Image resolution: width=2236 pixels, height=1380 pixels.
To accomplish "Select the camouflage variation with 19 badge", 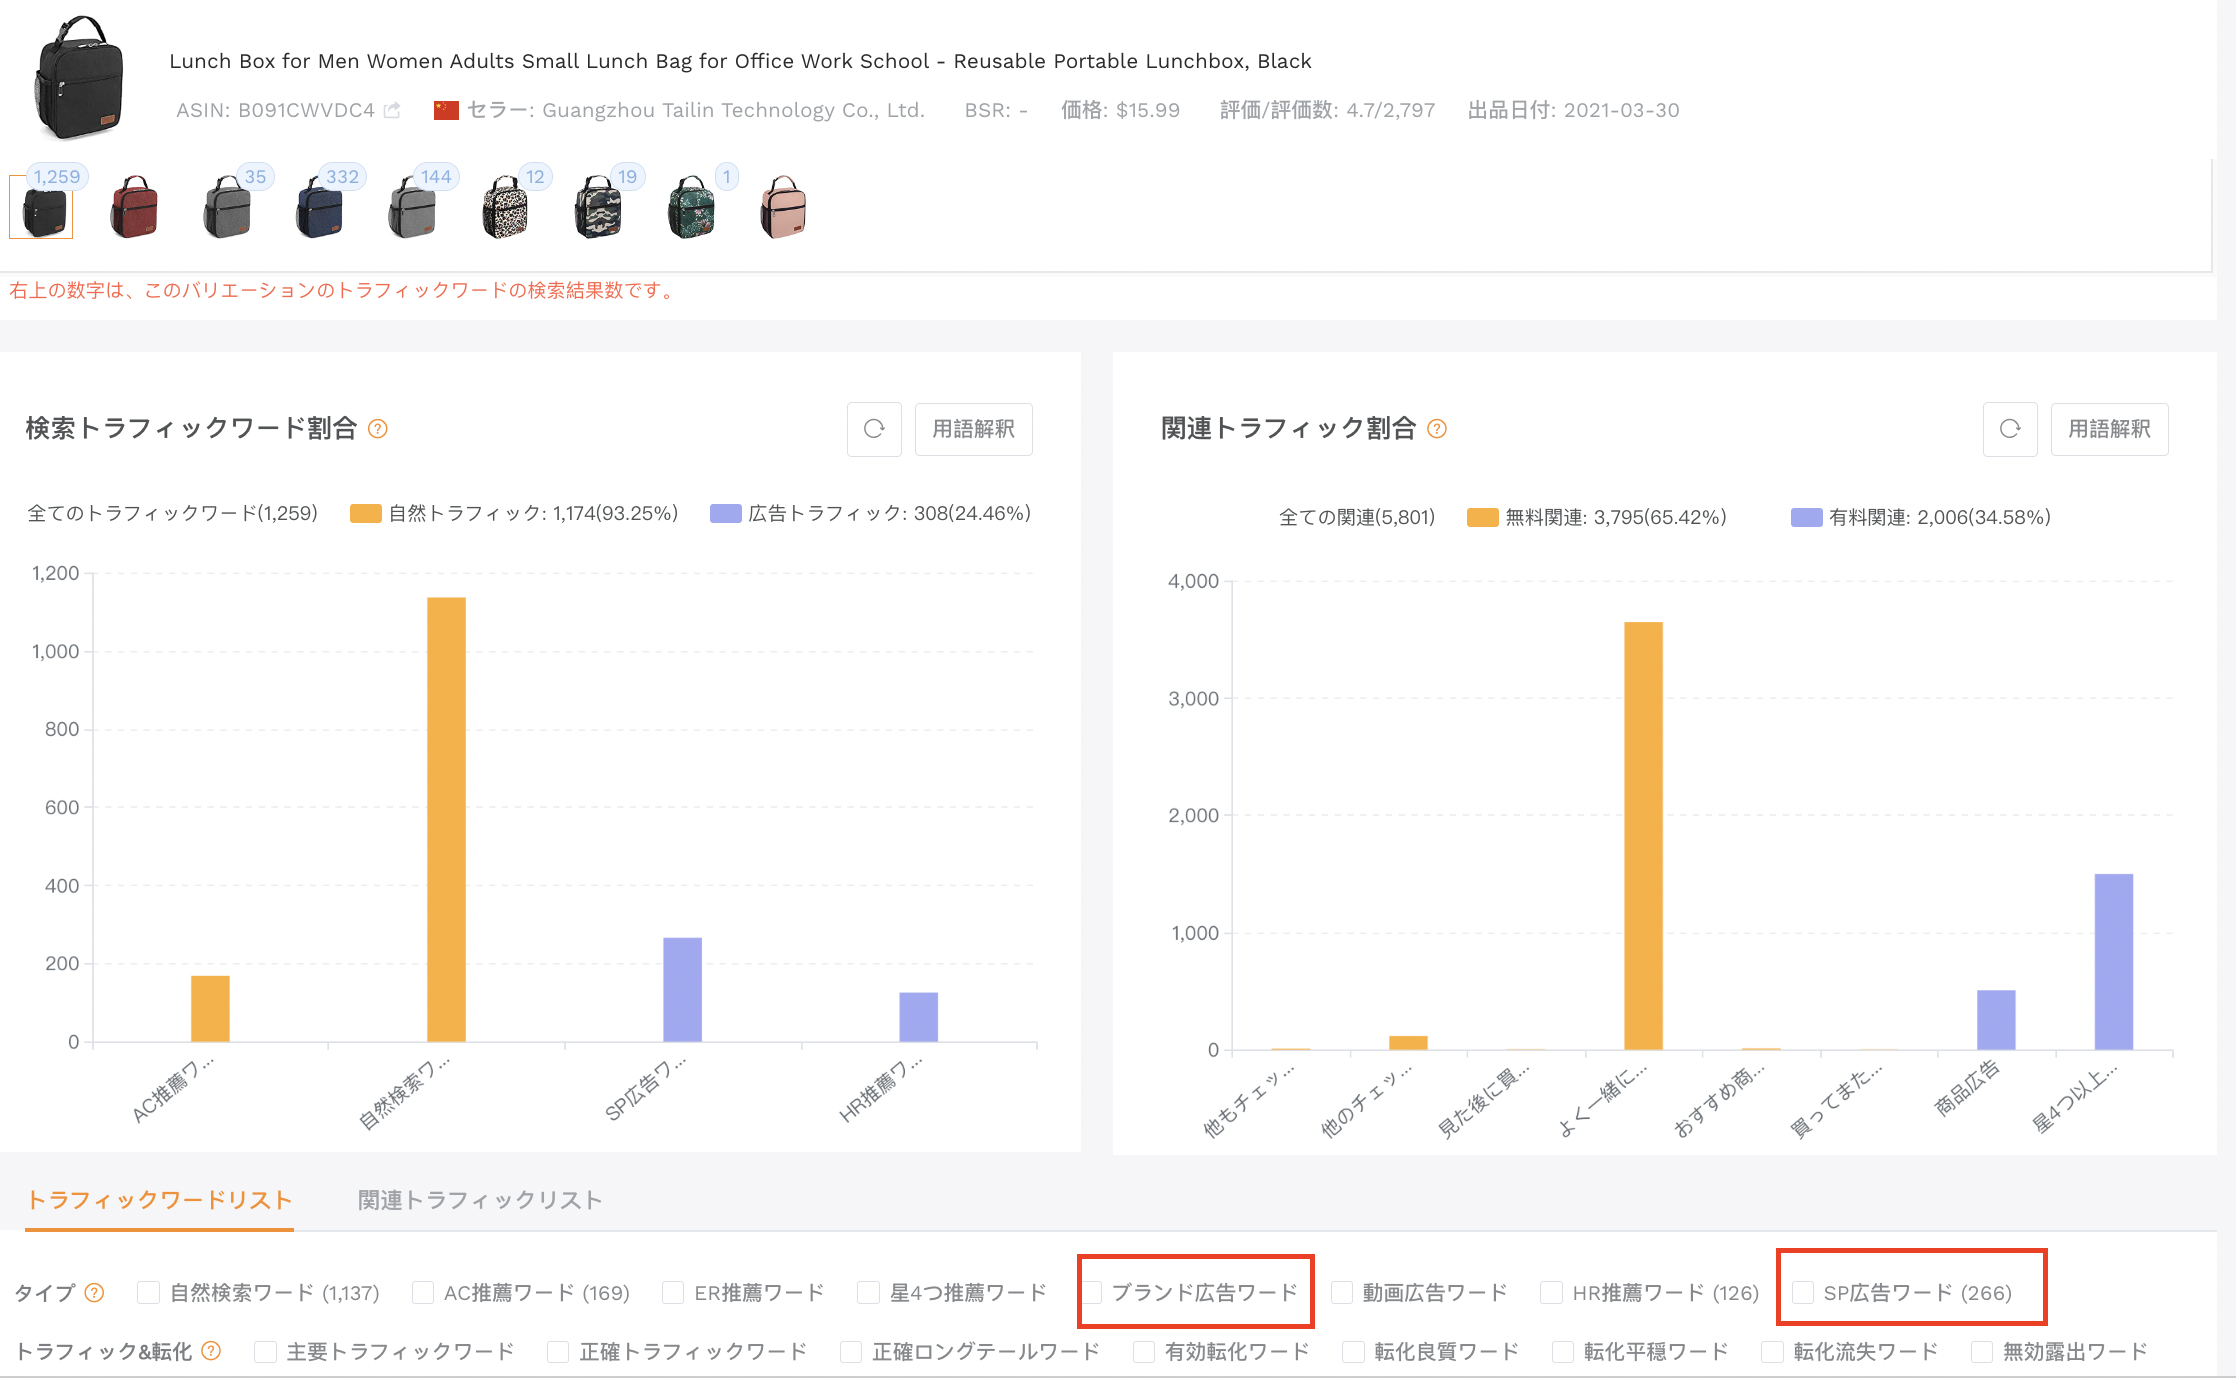I will point(598,208).
